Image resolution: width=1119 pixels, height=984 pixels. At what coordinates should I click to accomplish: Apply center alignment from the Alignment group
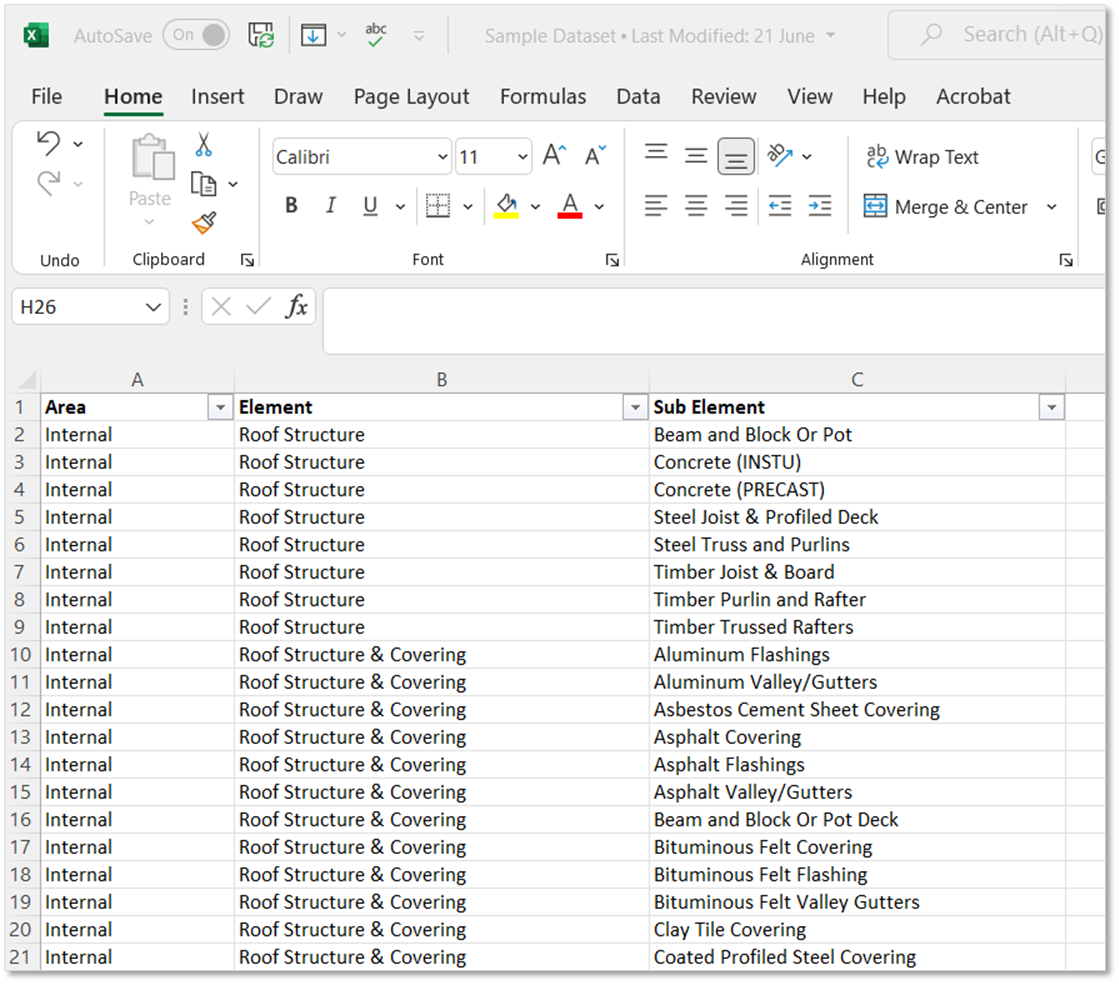click(696, 206)
